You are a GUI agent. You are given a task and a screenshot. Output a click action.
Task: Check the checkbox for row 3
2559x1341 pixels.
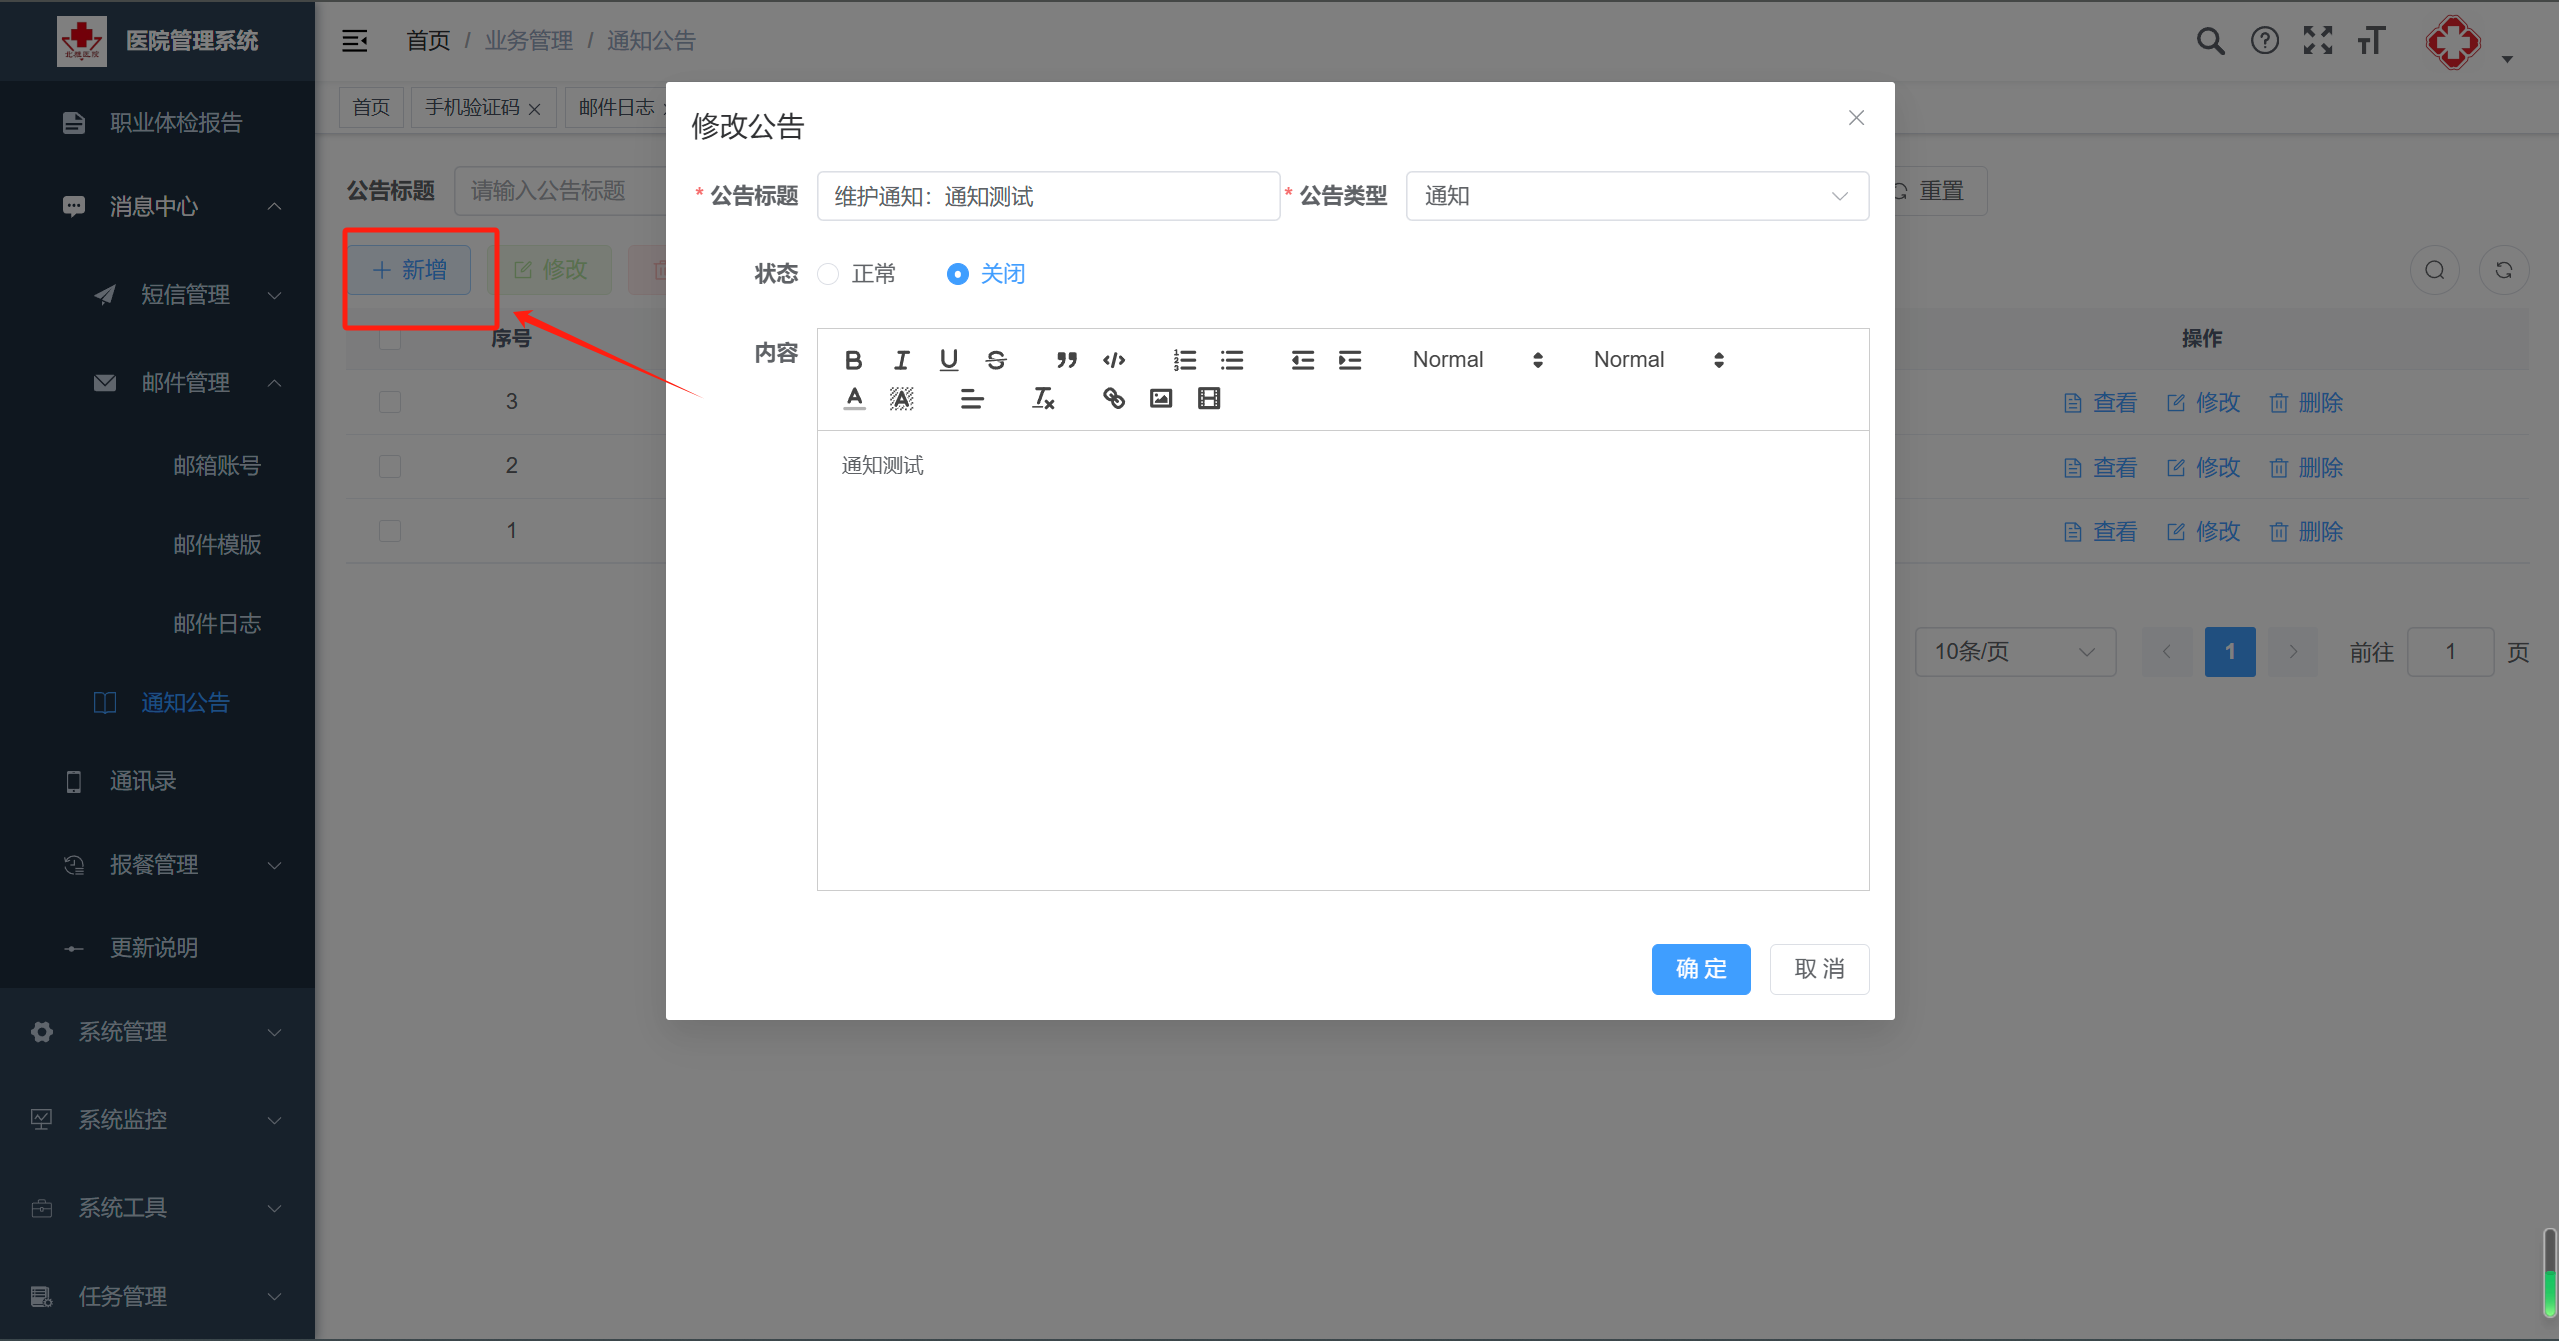[390, 402]
